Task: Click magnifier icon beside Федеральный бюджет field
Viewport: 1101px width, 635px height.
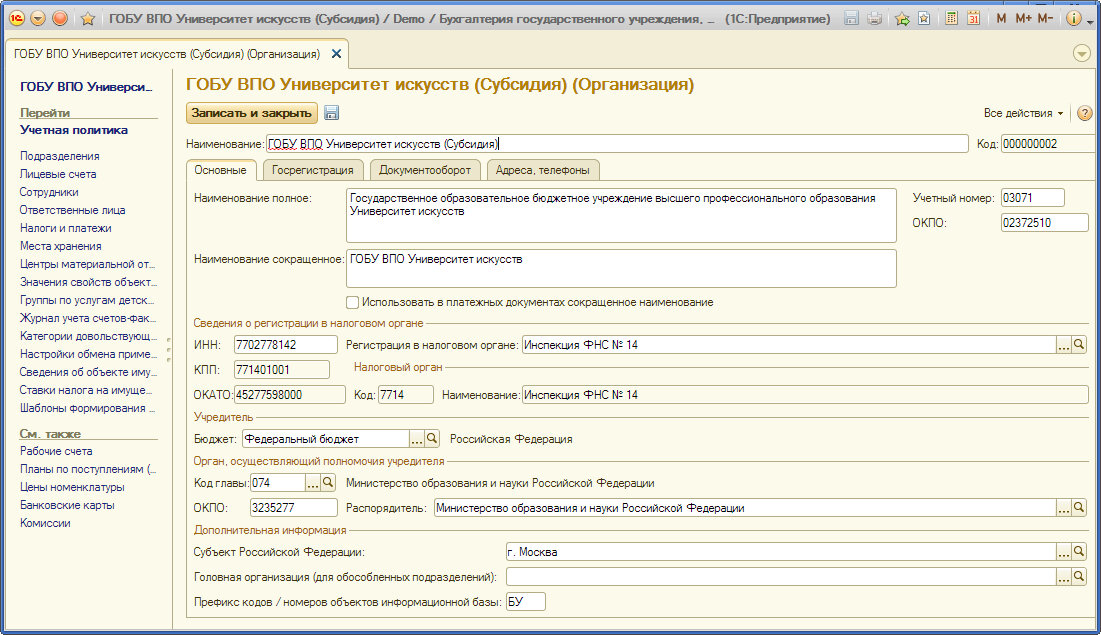Action: pos(432,439)
